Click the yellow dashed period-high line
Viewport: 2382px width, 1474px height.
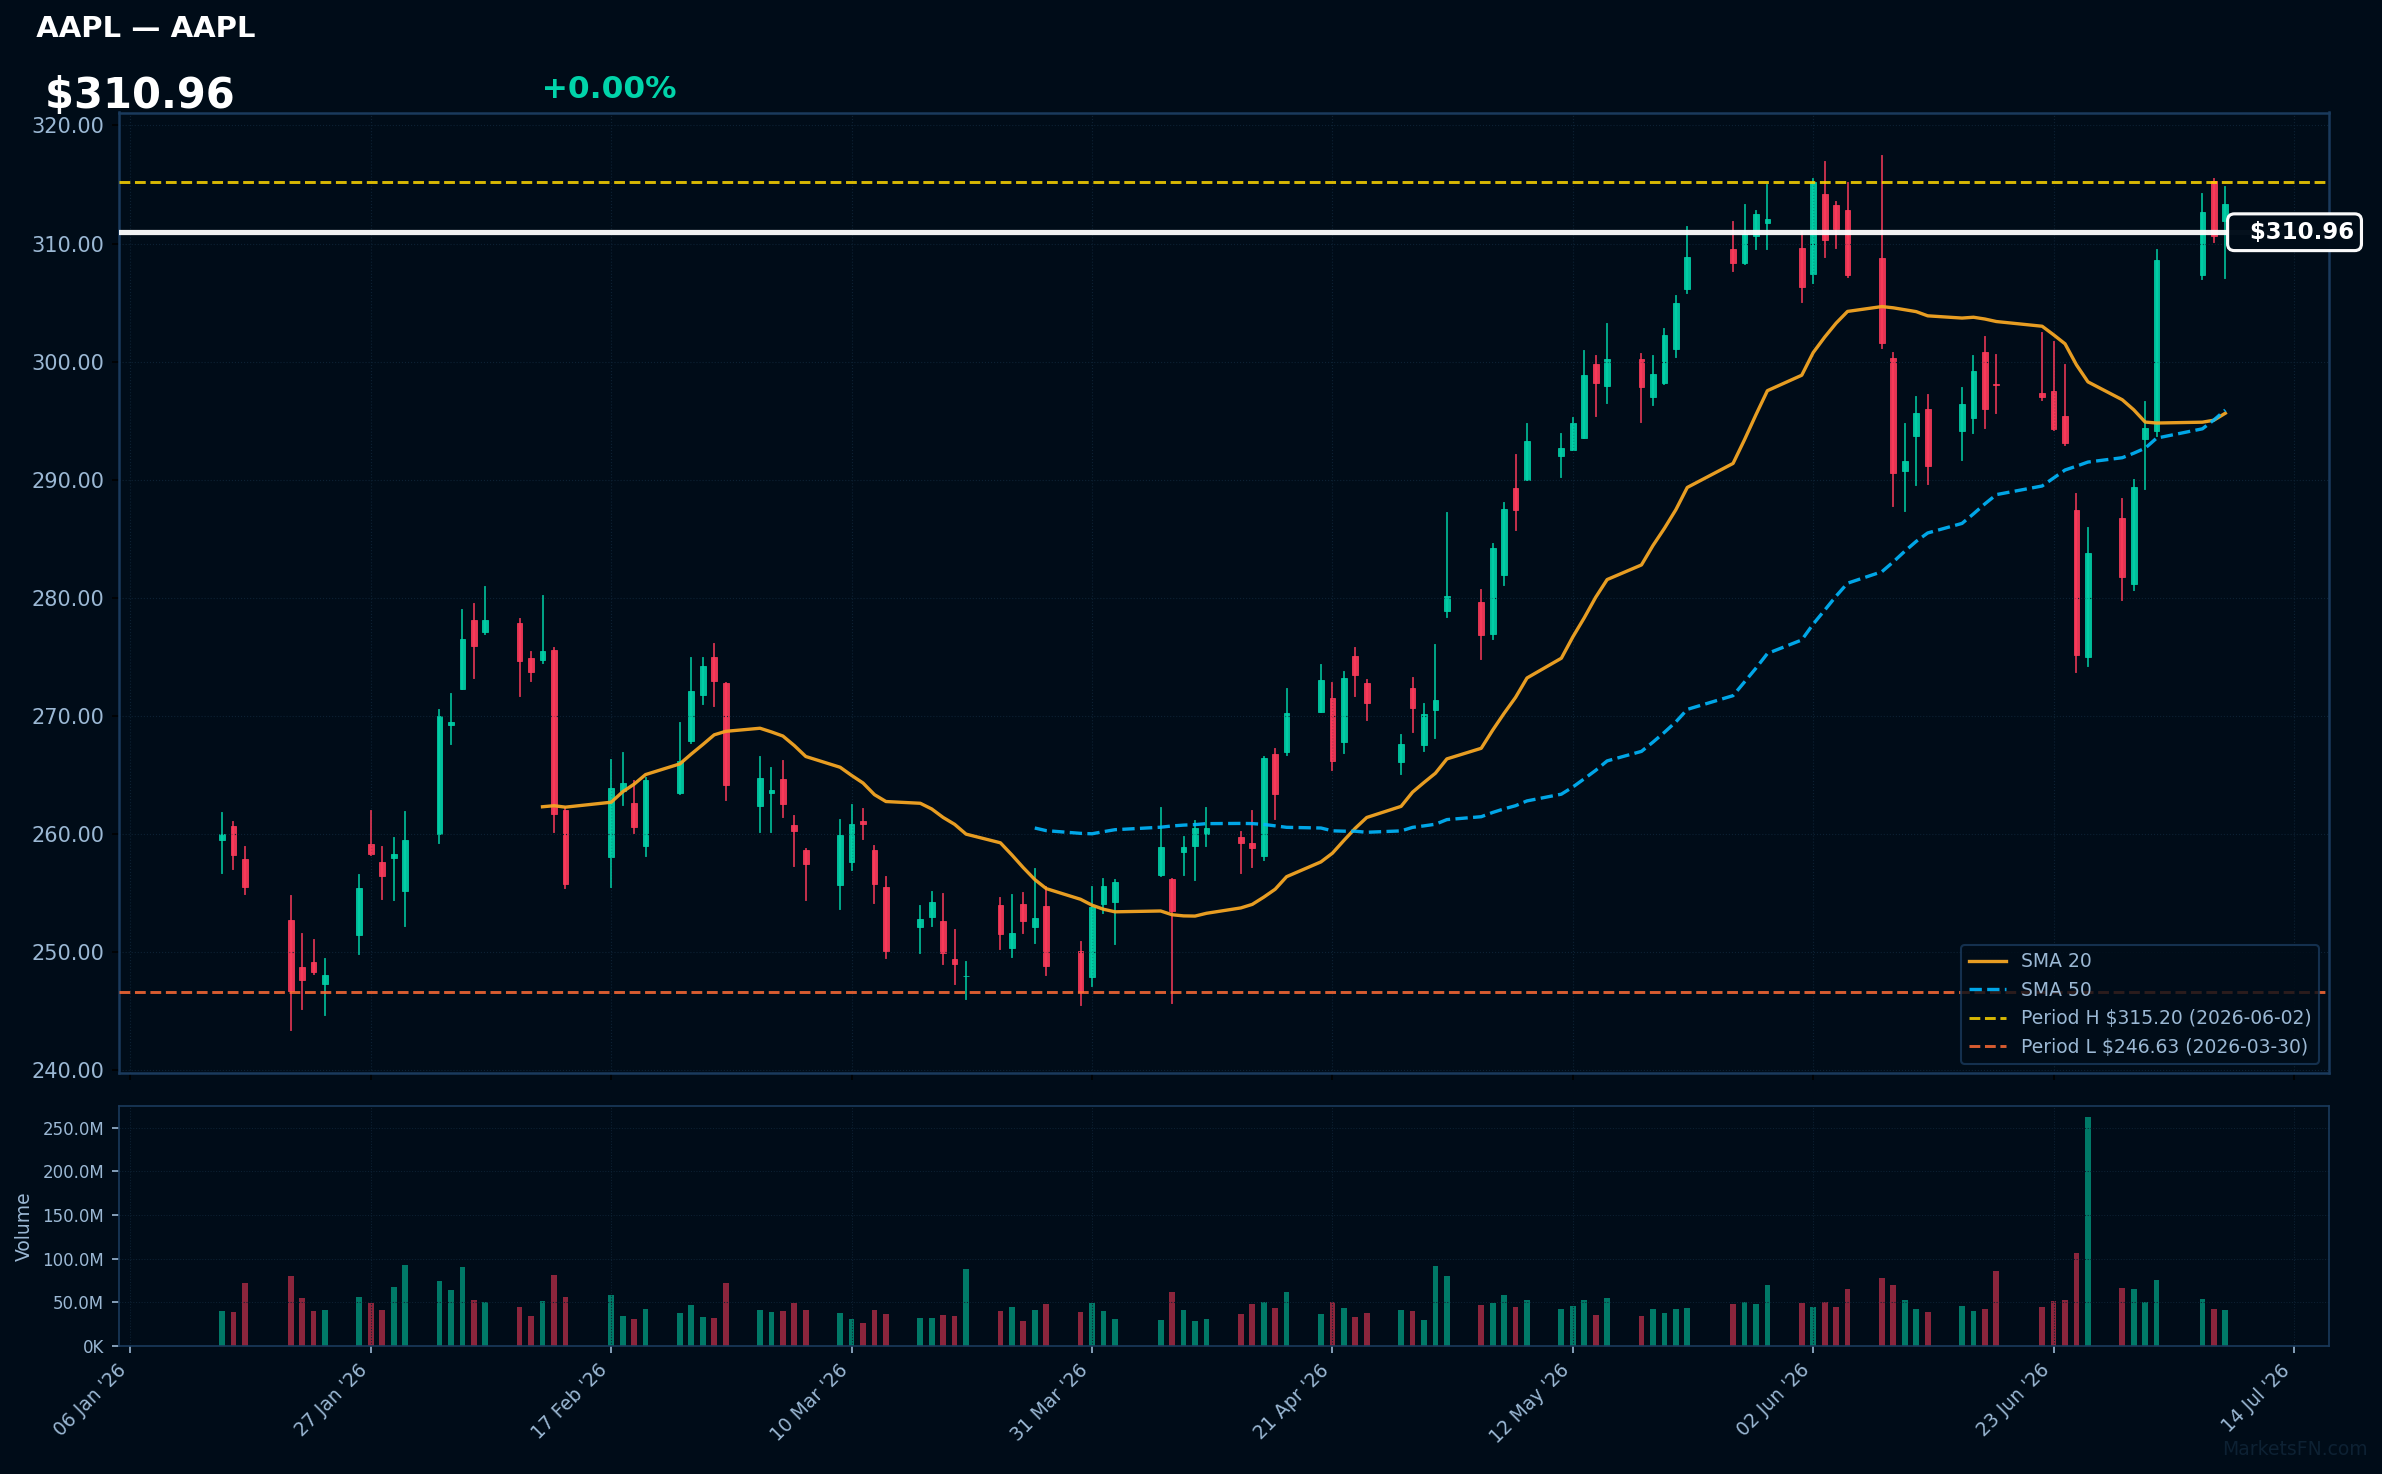coord(1222,183)
